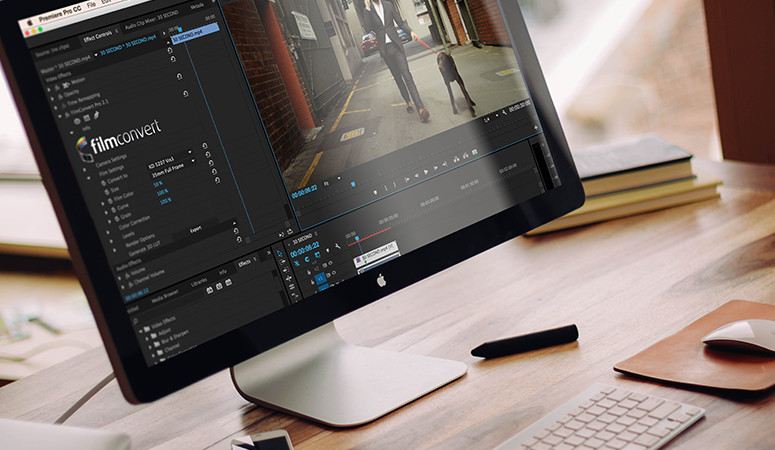Image resolution: width=775 pixels, height=450 pixels.
Task: Reset the Opacity effect
Action: tap(173, 59)
